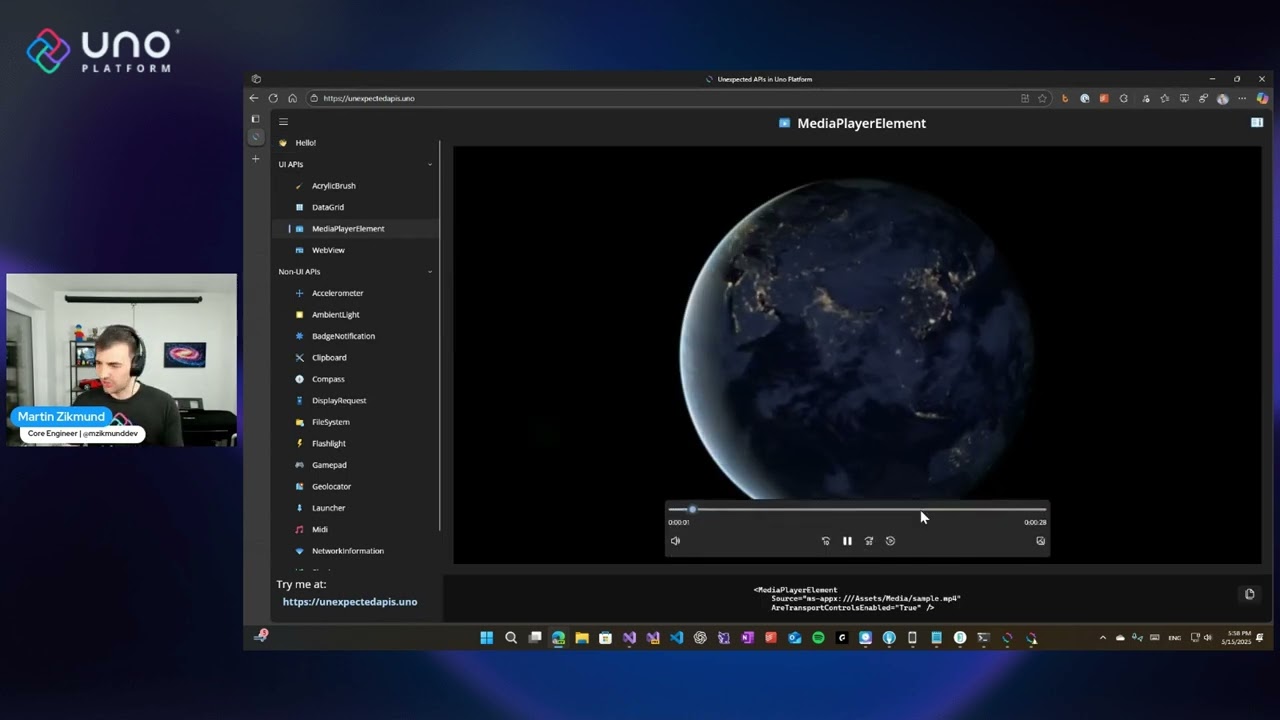This screenshot has height=720, width=1280.
Task: Open Midi sample
Action: (x=357, y=530)
